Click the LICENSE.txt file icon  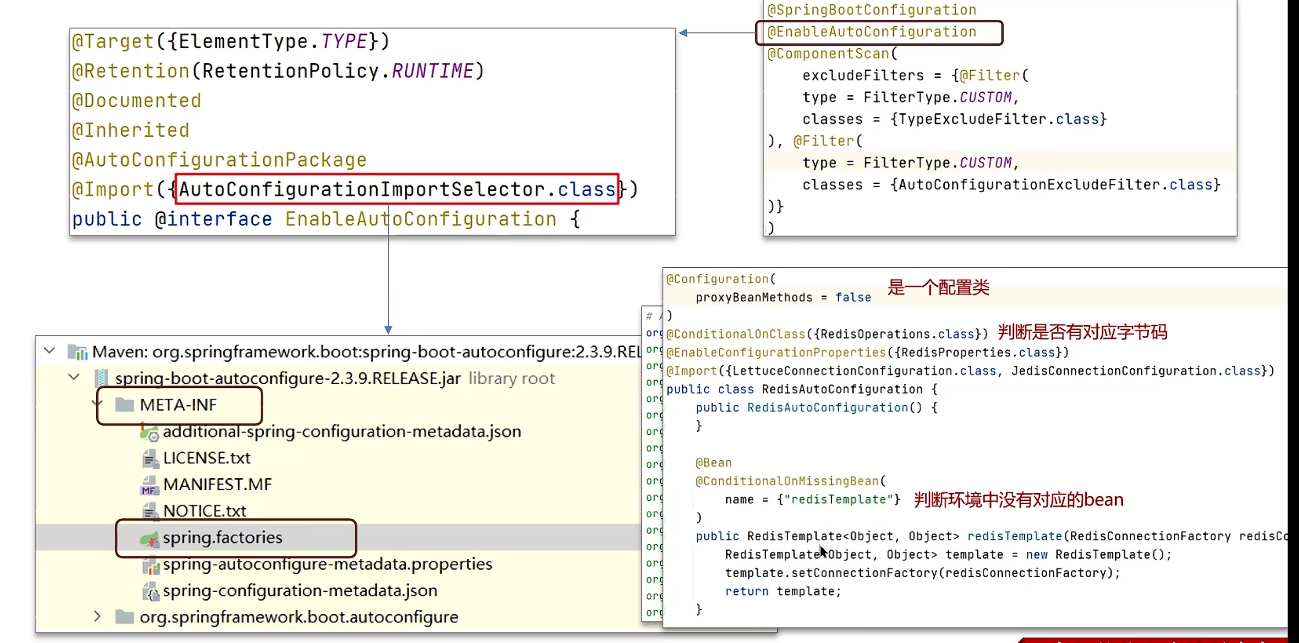pyautogui.click(x=150, y=458)
